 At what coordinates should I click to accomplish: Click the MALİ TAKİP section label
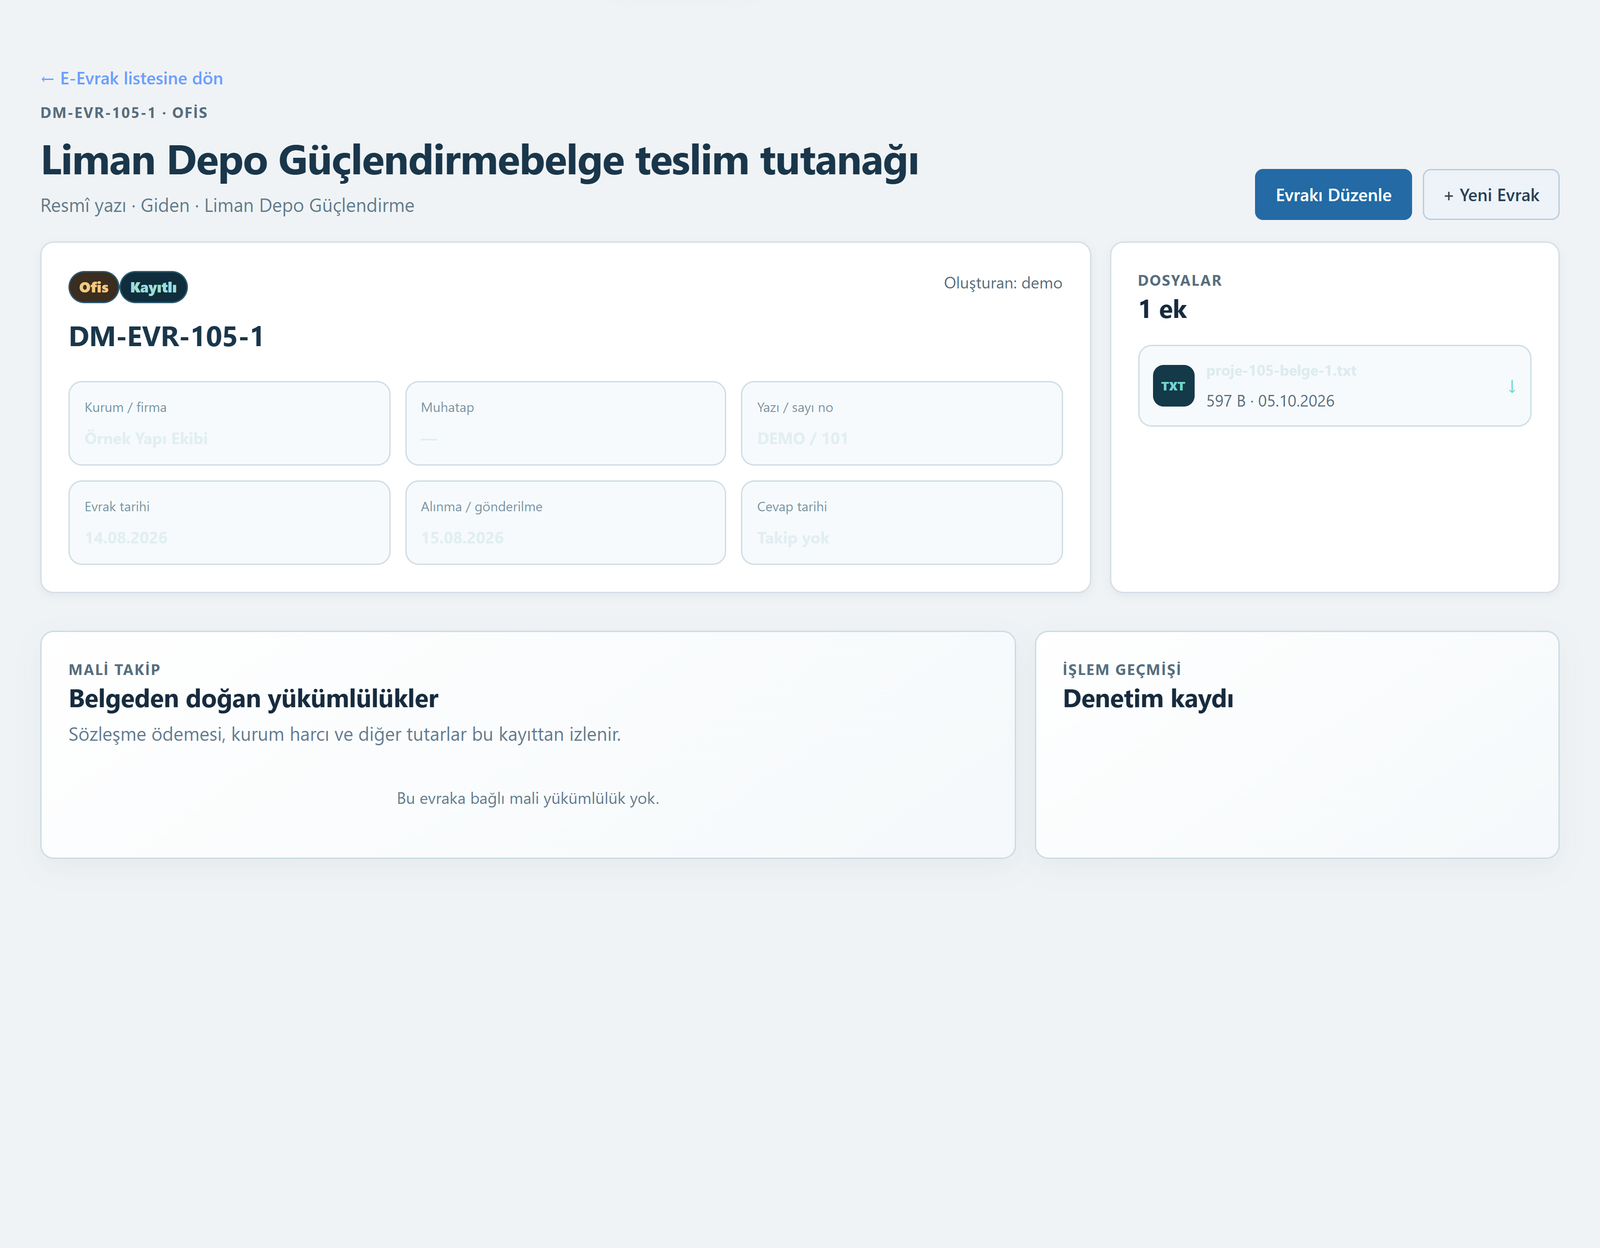(x=114, y=670)
